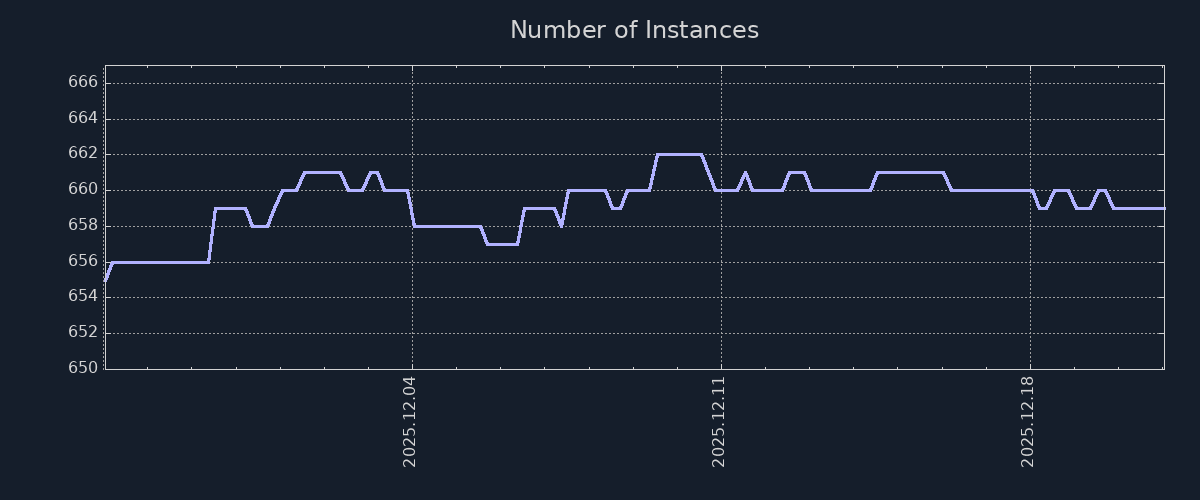The image size is (1200, 500).
Task: Click the 656 label on the y-axis
Action: [83, 261]
